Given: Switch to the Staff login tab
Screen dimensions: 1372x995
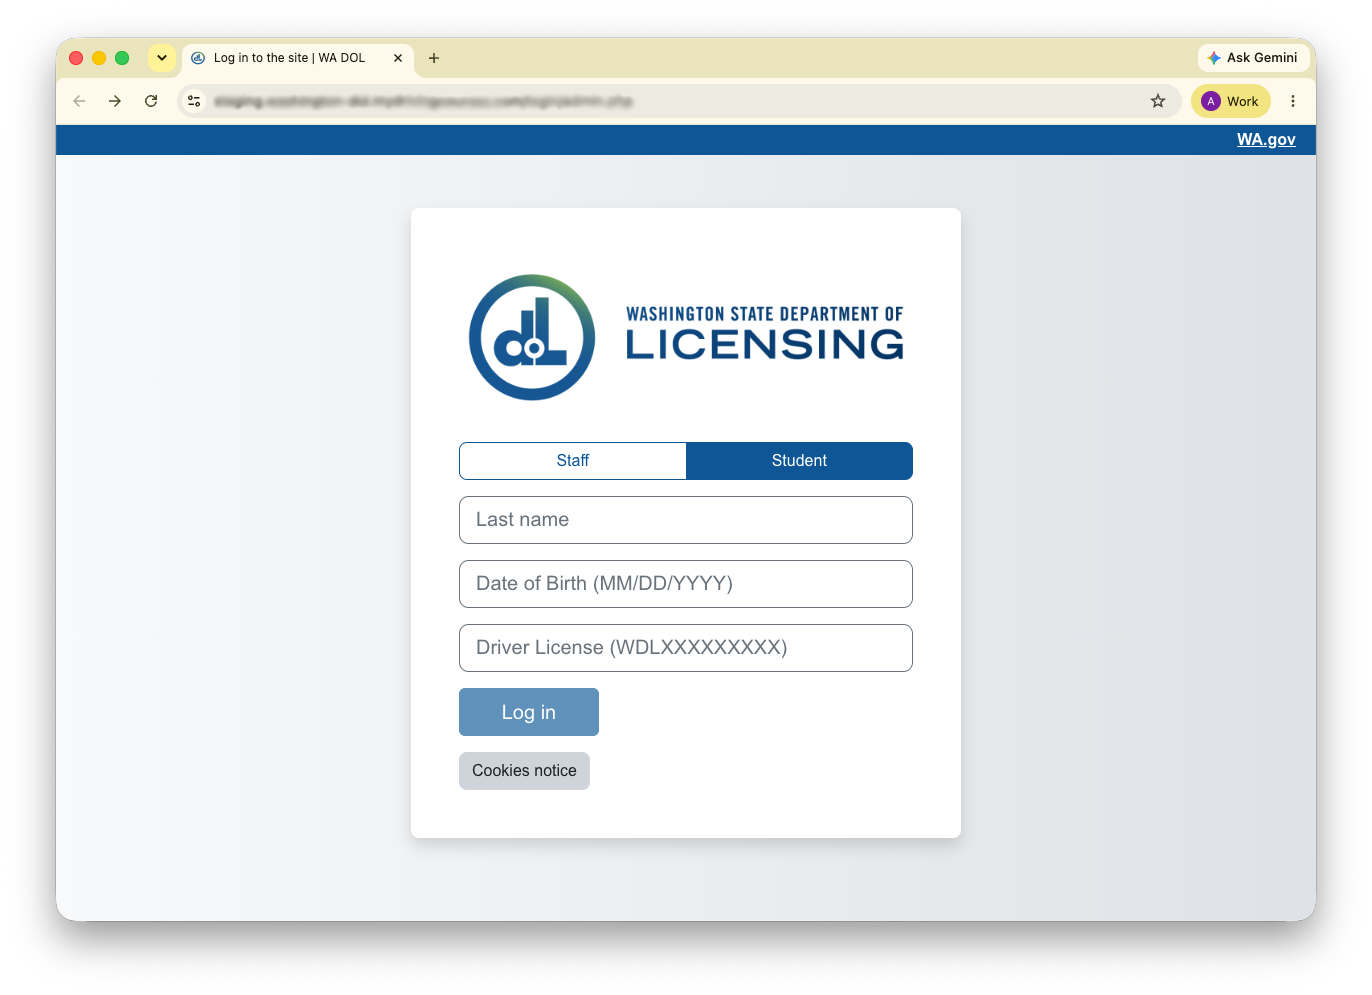Looking at the screenshot, I should (x=573, y=461).
